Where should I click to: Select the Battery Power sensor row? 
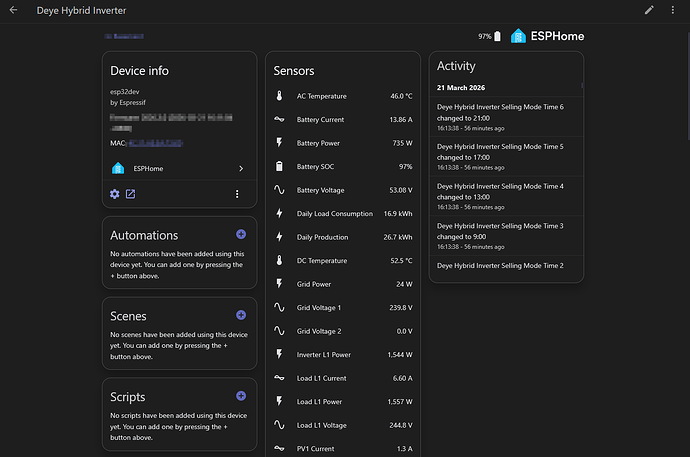pos(343,143)
